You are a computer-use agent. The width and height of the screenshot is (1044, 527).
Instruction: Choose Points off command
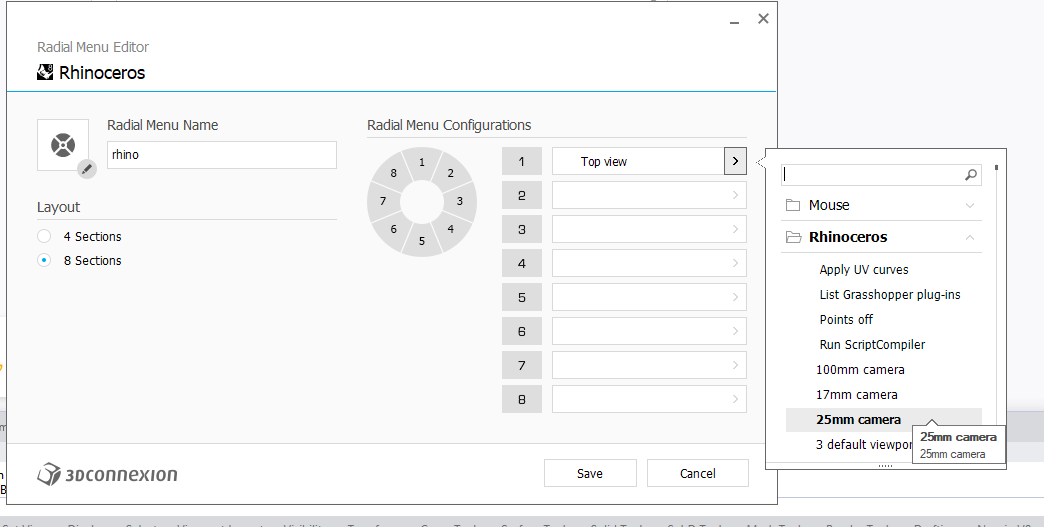pyautogui.click(x=846, y=319)
